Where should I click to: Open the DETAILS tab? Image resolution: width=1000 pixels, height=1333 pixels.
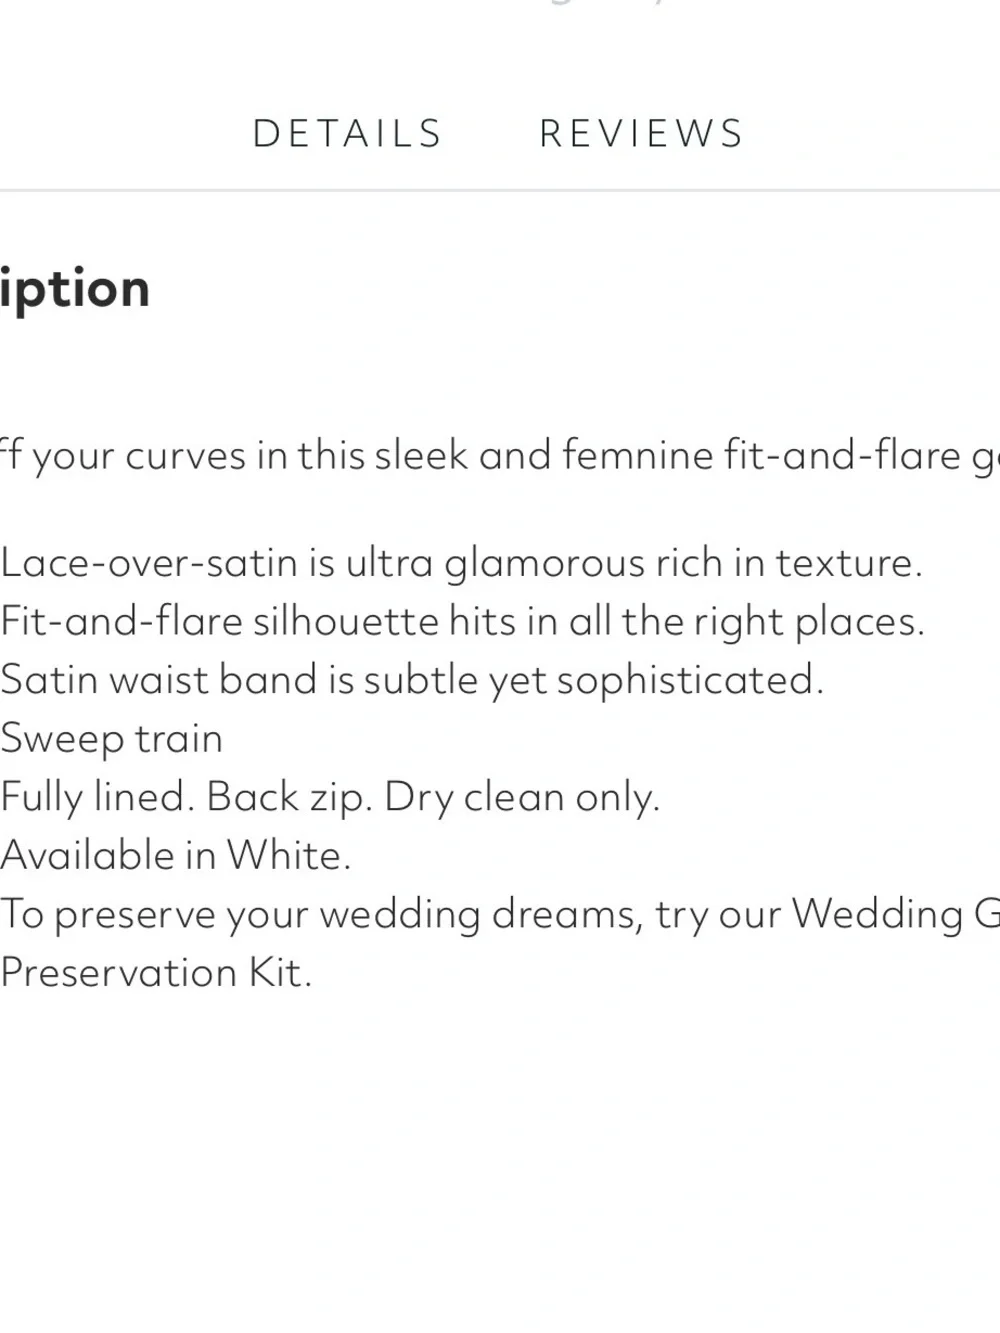[347, 134]
